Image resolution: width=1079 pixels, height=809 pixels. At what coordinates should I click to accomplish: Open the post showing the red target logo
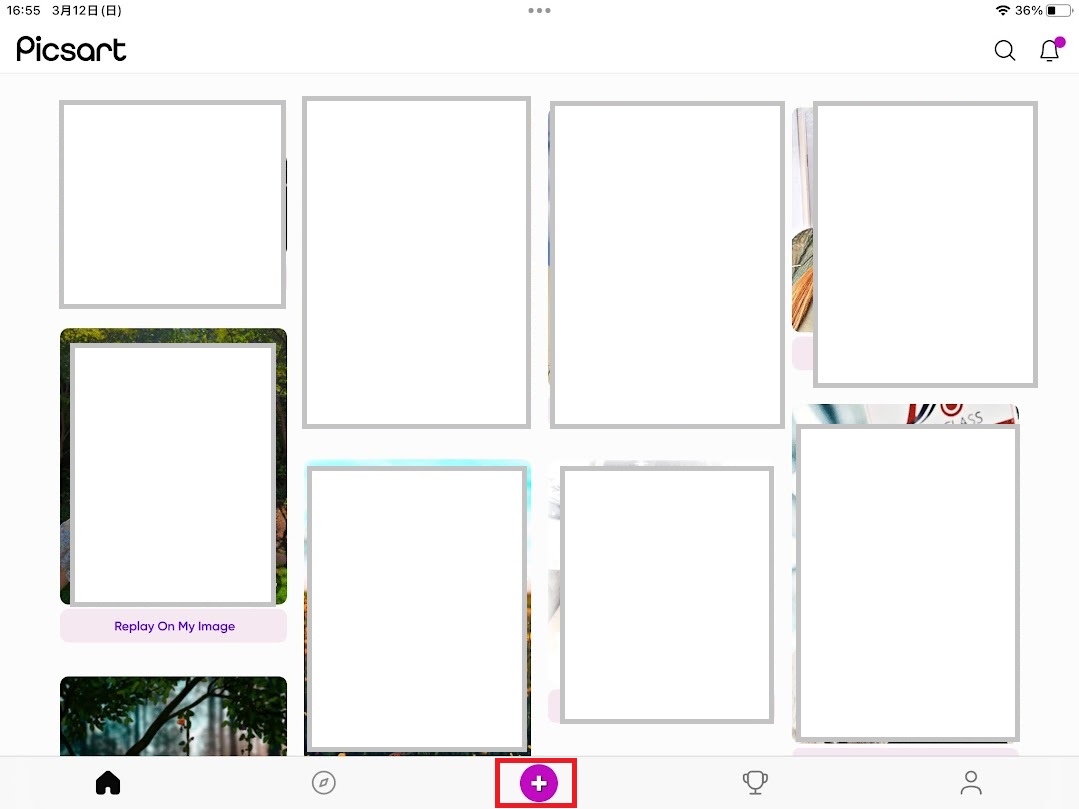click(x=906, y=580)
